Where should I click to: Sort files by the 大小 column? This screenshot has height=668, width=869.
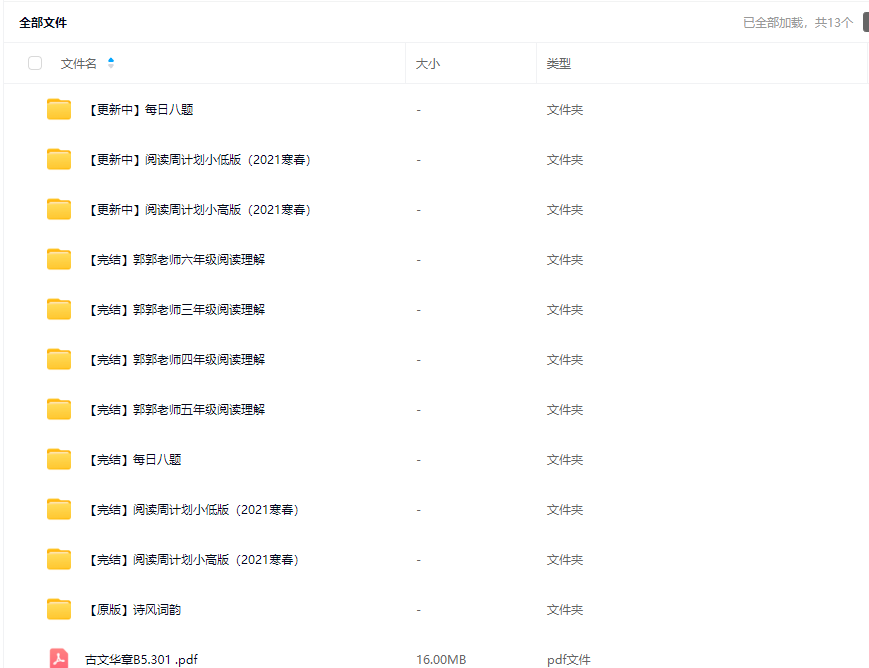pyautogui.click(x=427, y=64)
